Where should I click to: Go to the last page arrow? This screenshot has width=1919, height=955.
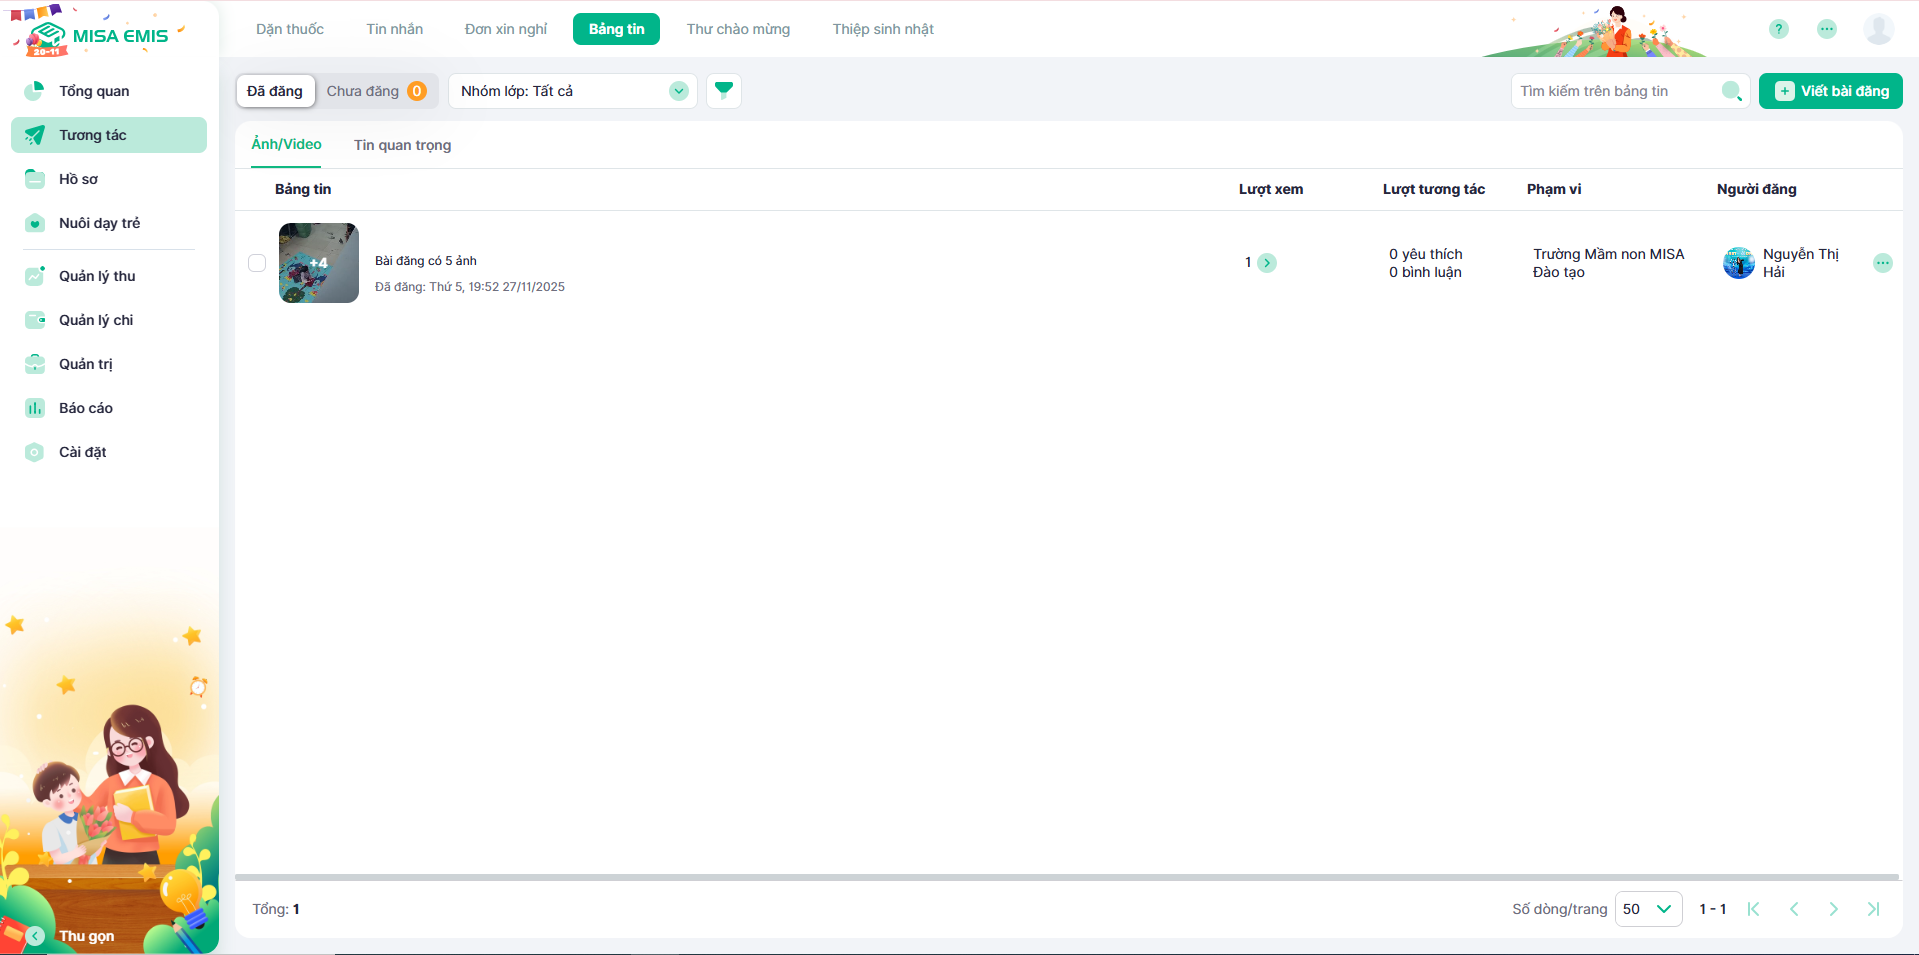1872,909
